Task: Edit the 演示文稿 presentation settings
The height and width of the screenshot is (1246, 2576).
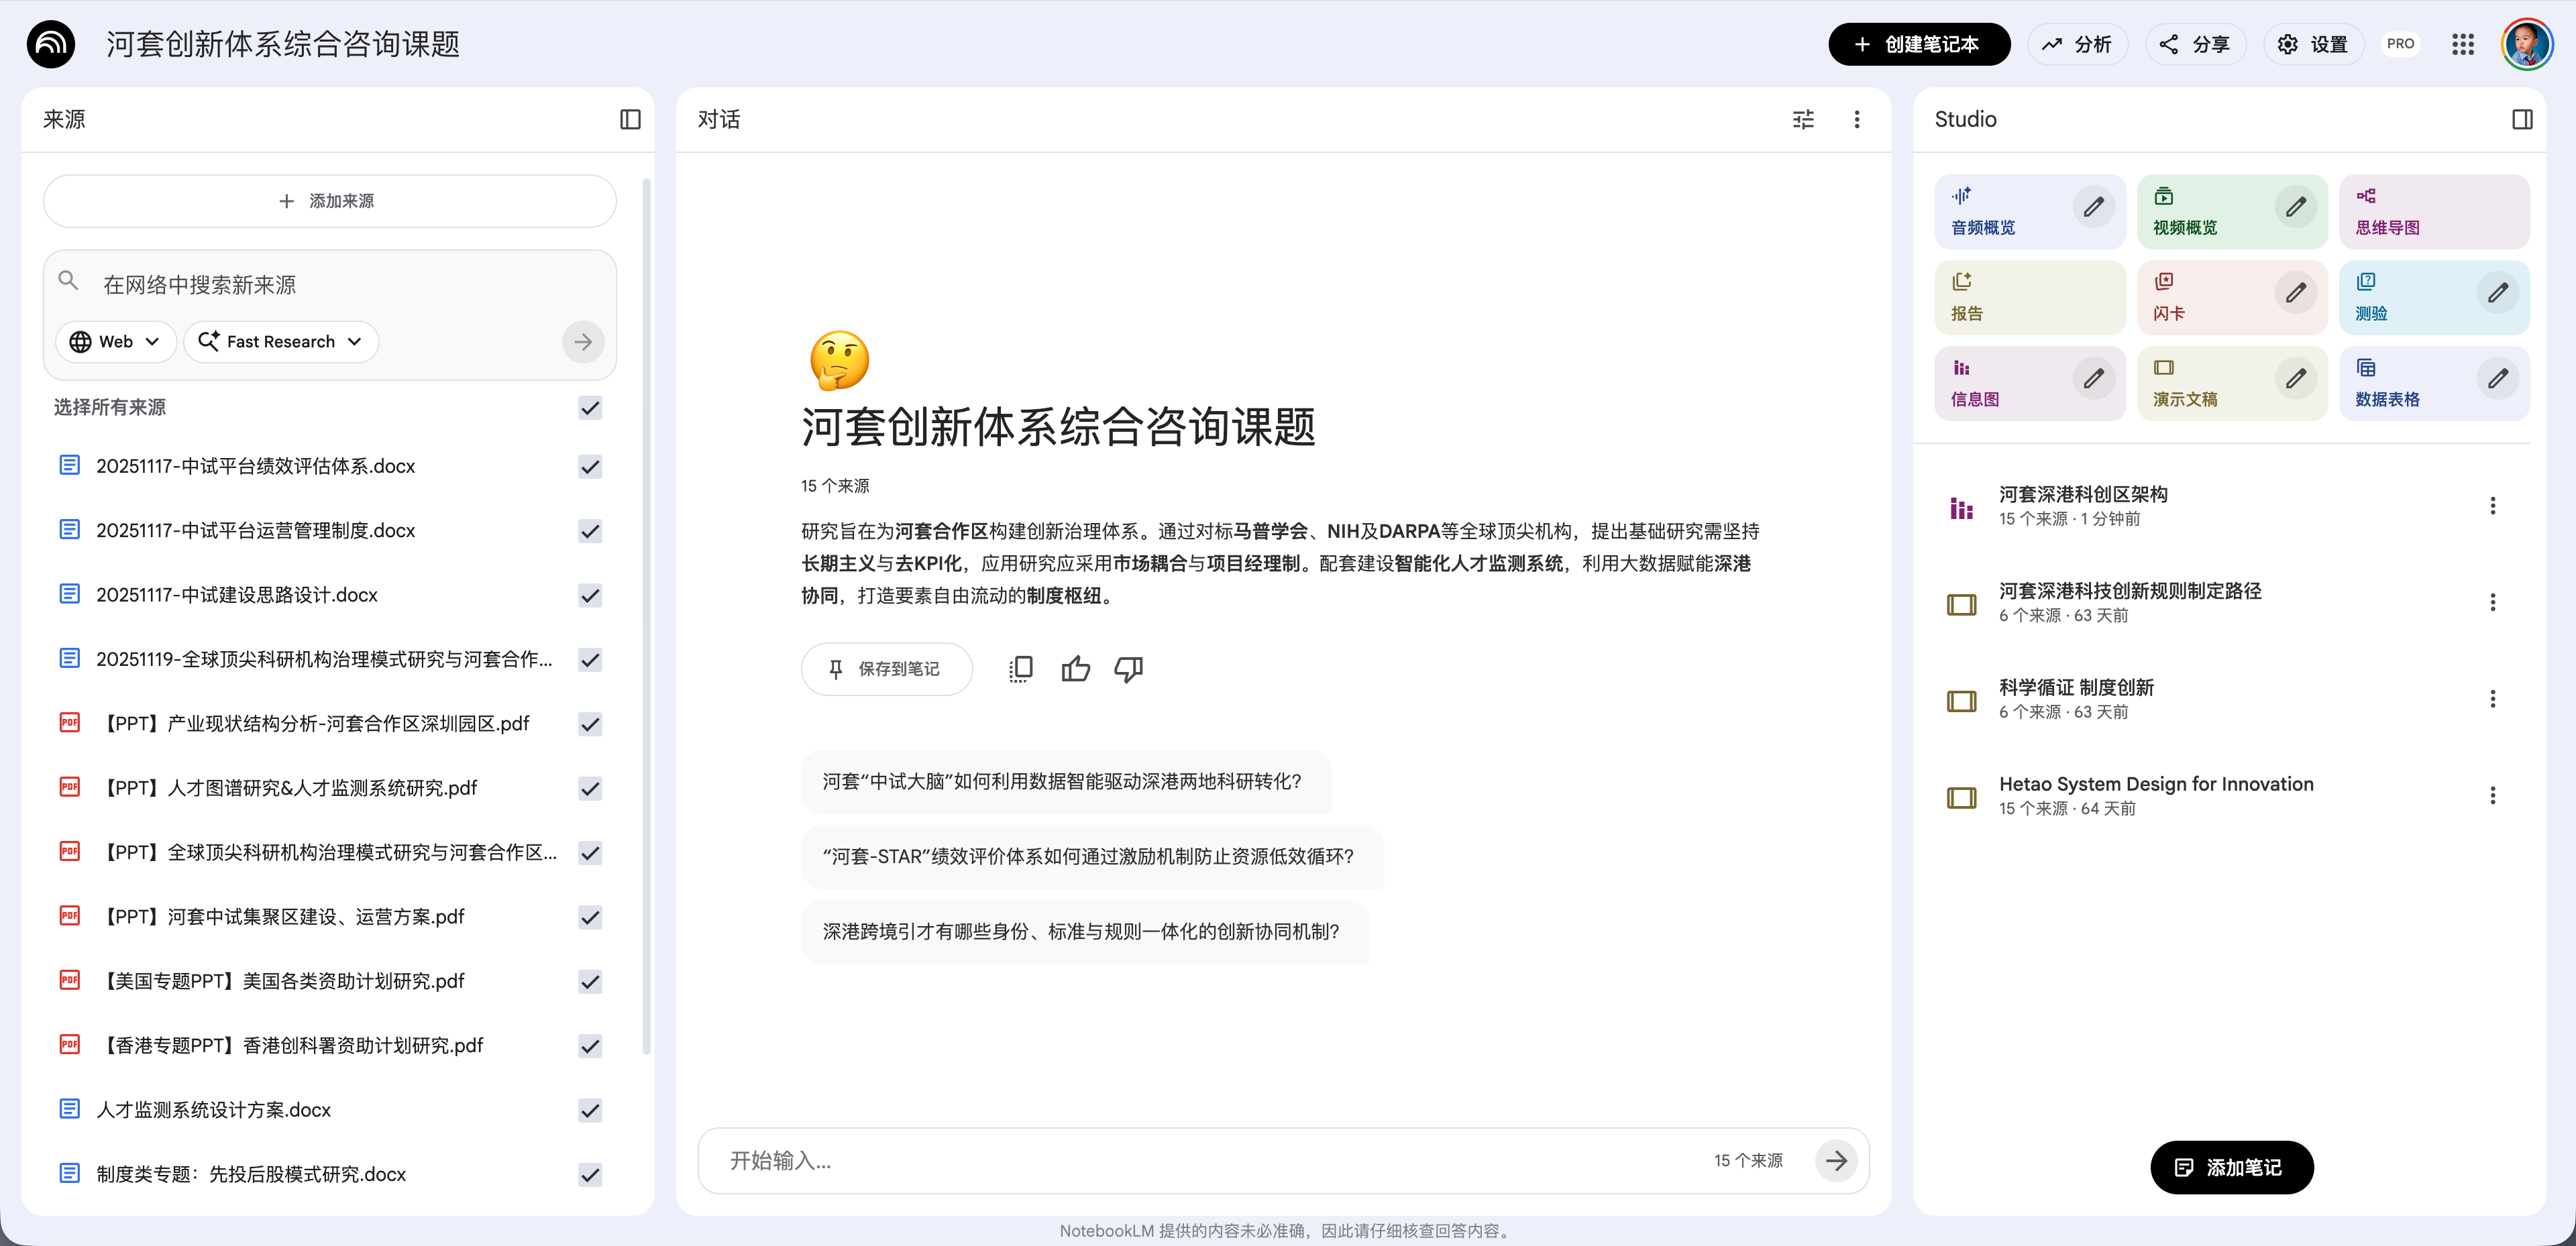Action: (2296, 379)
